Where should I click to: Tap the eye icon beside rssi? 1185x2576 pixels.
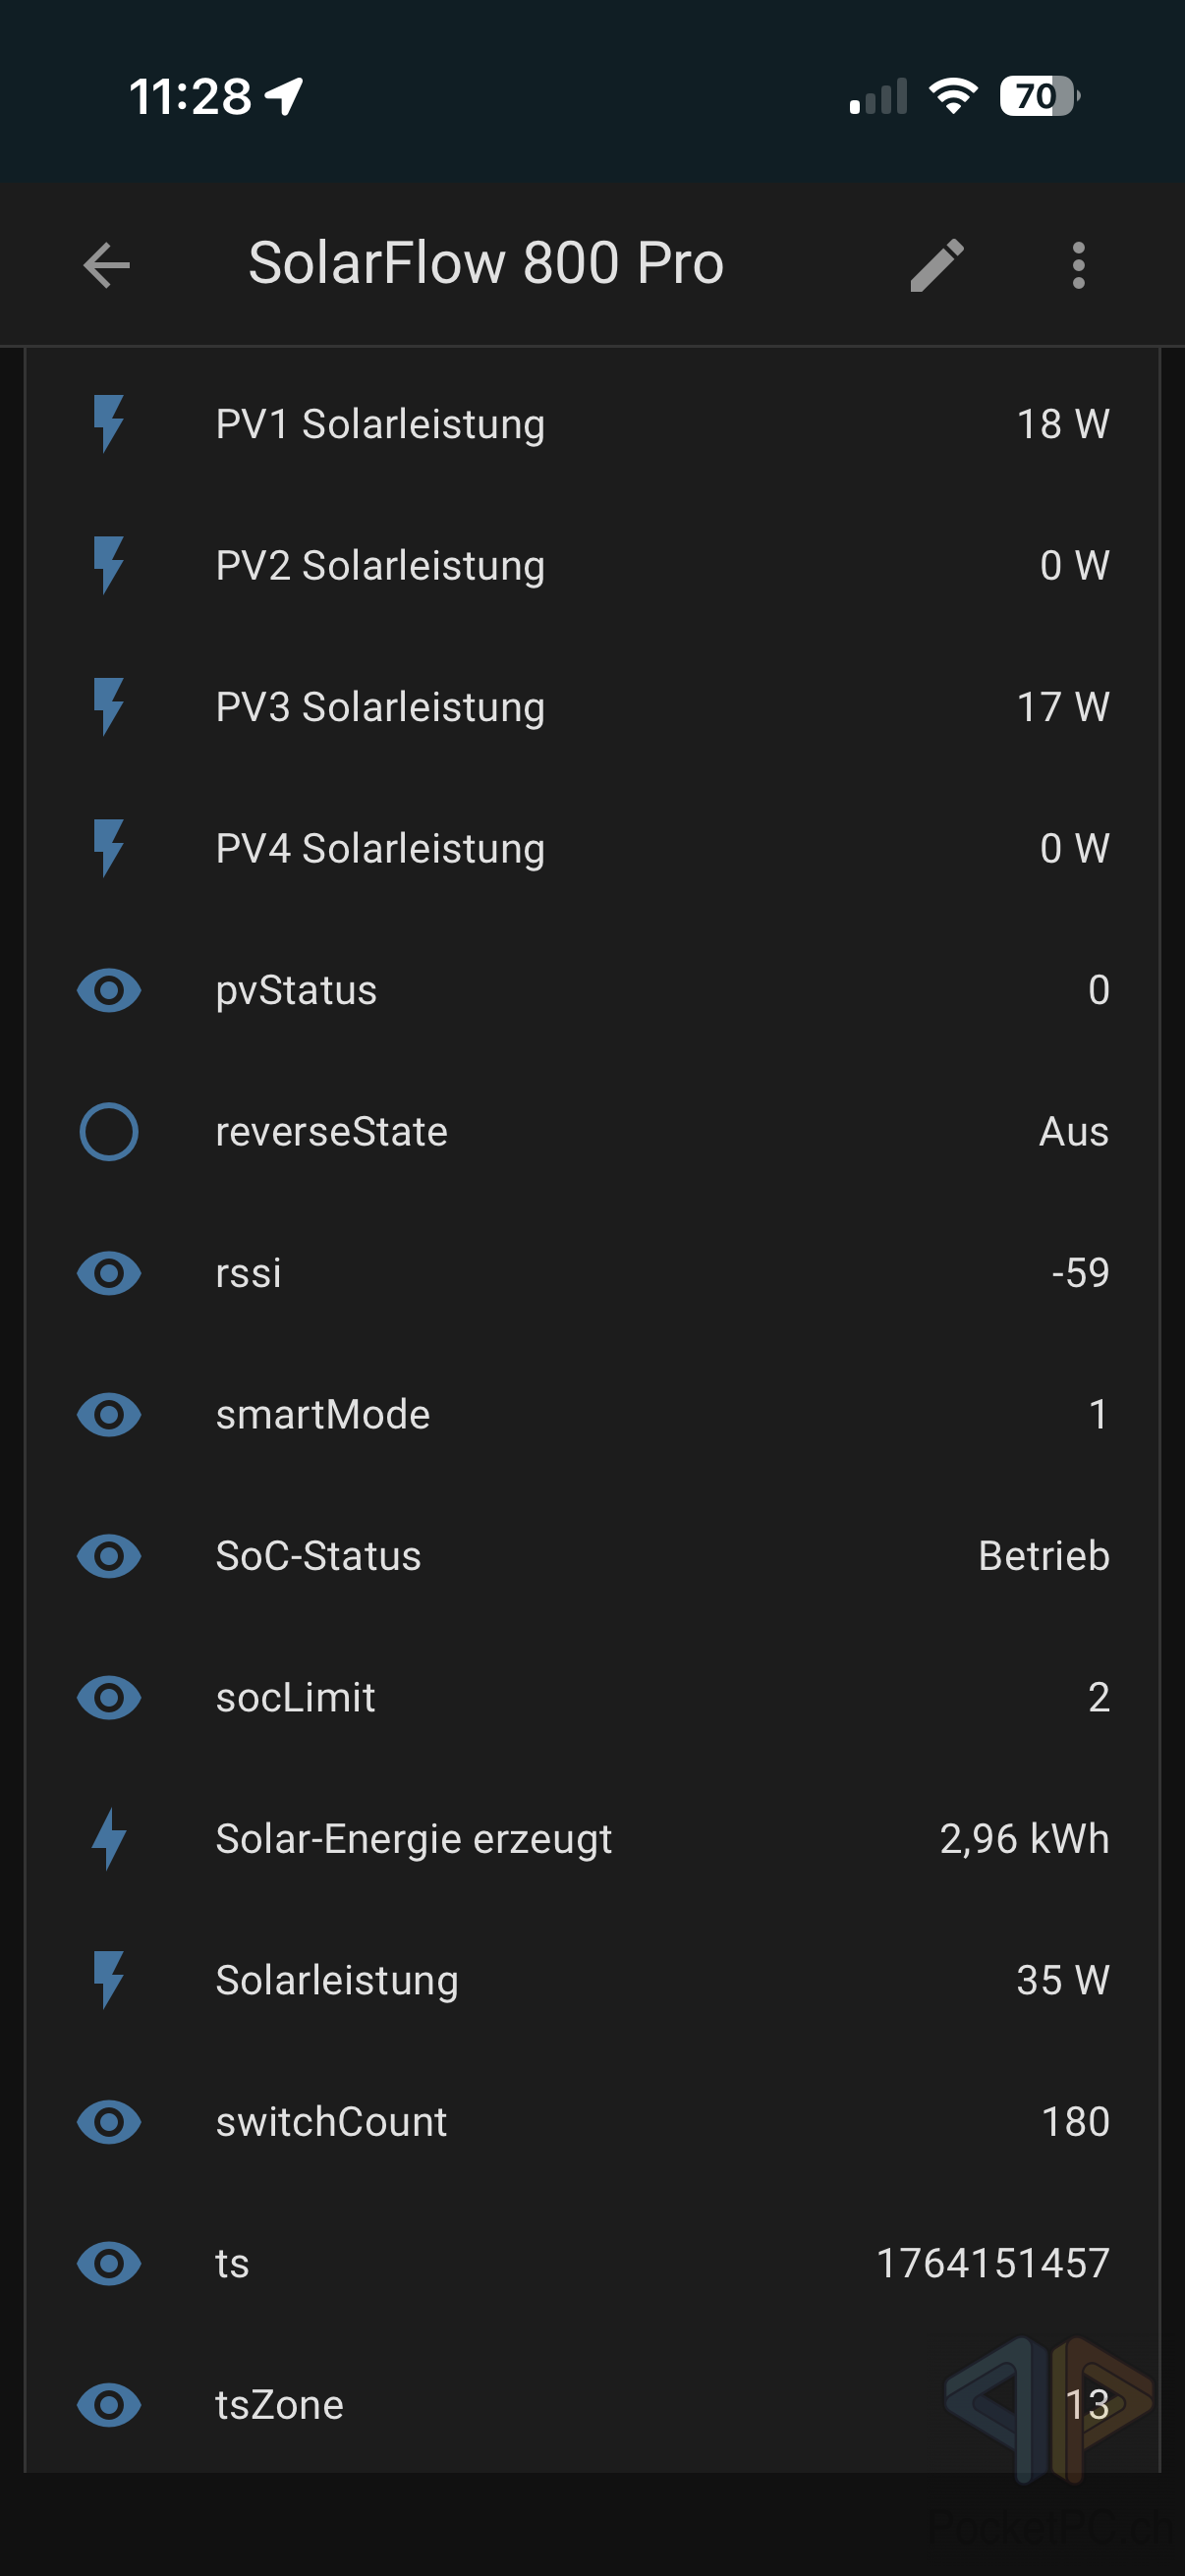(109, 1273)
